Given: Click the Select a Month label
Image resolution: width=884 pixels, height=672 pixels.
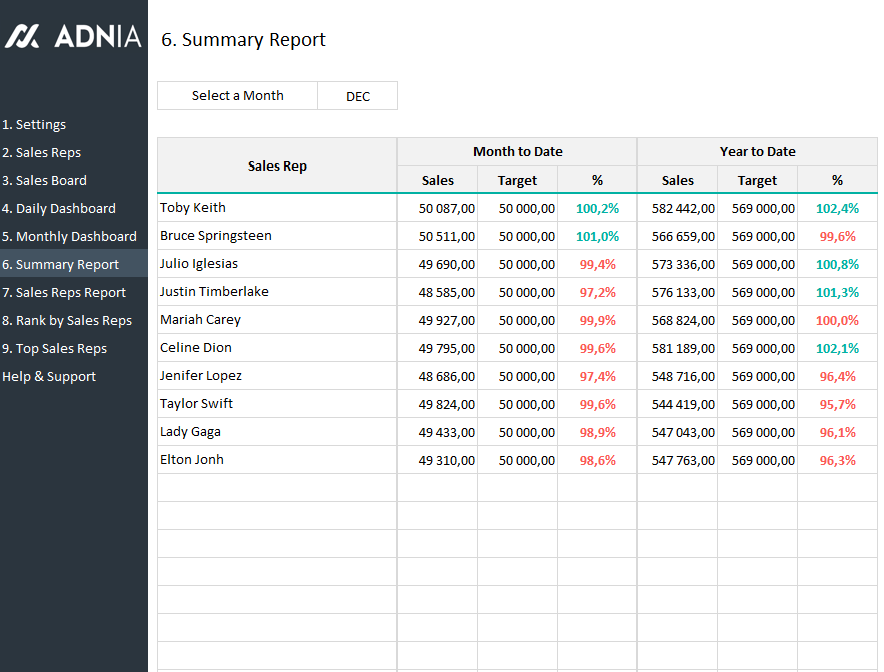Looking at the screenshot, I should click(238, 96).
